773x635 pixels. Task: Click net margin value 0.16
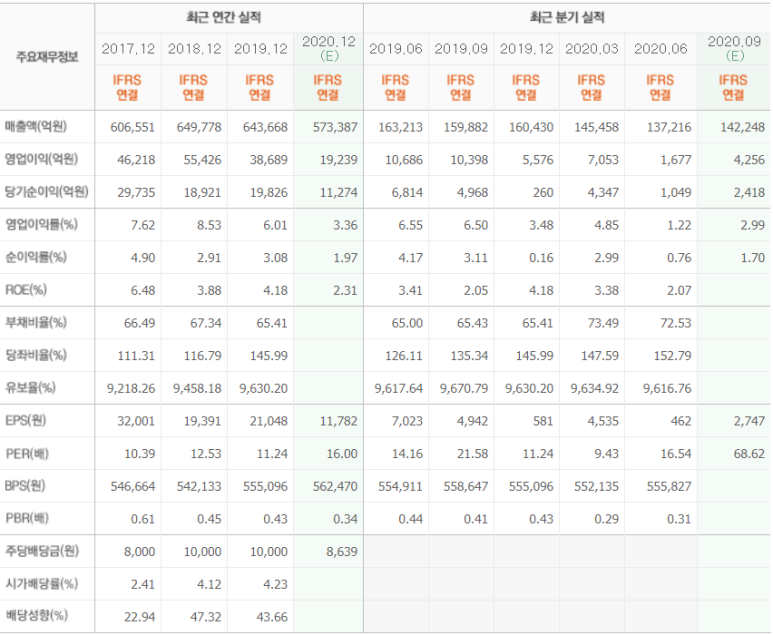tap(541, 258)
